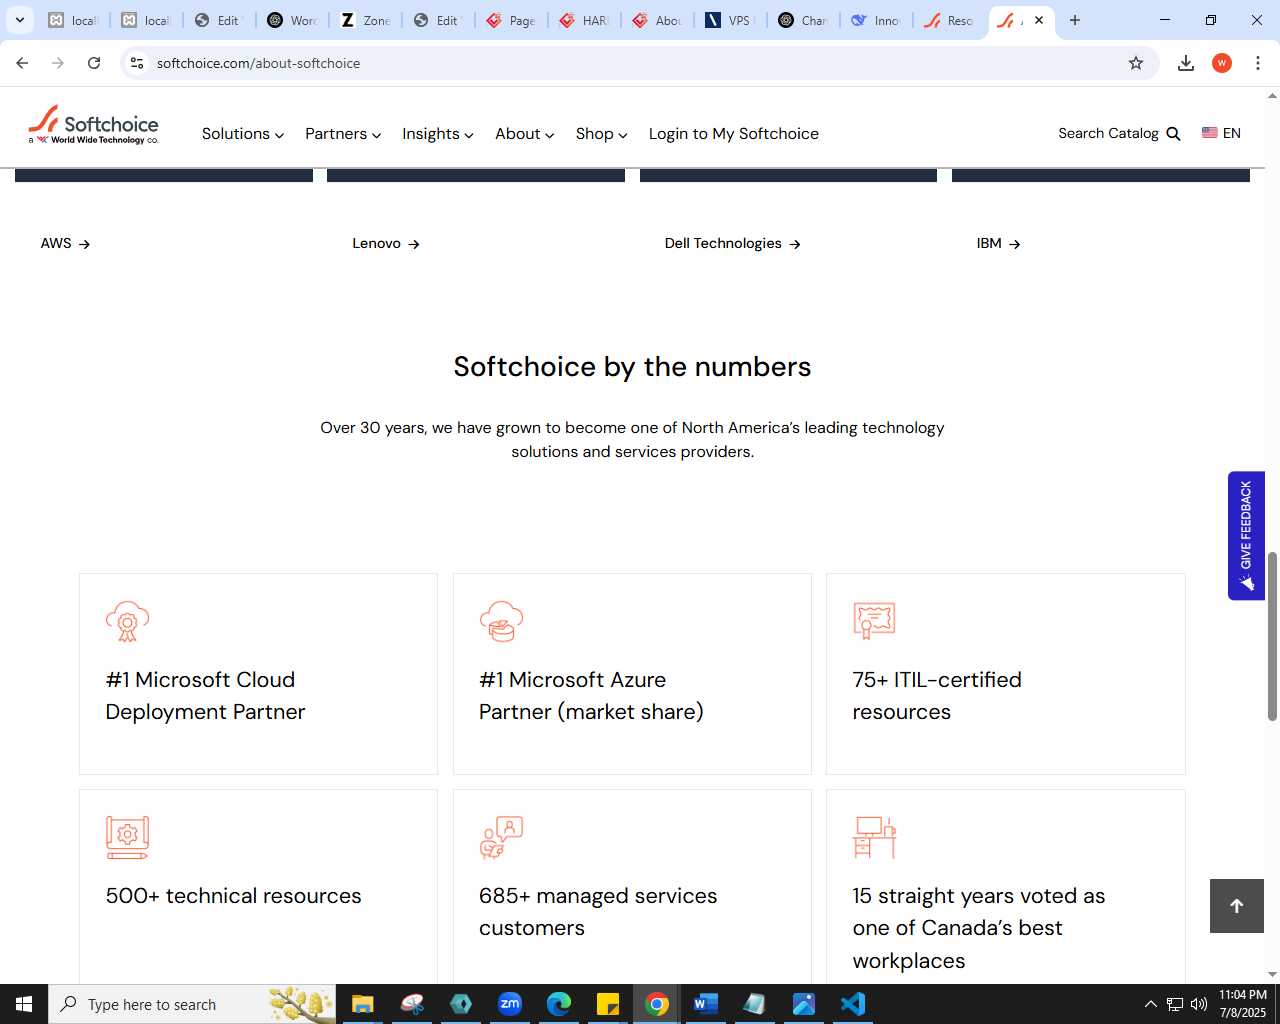1280x1024 pixels.
Task: Show hidden system tray icons
Action: click(1150, 1004)
